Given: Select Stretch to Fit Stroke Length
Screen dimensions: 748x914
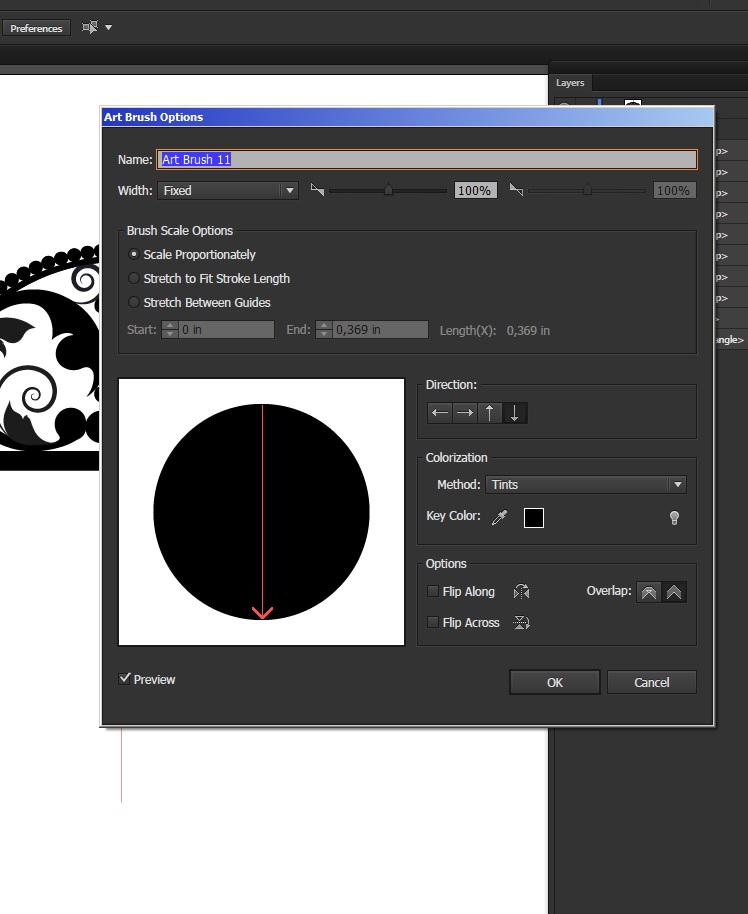Looking at the screenshot, I should click(x=134, y=278).
